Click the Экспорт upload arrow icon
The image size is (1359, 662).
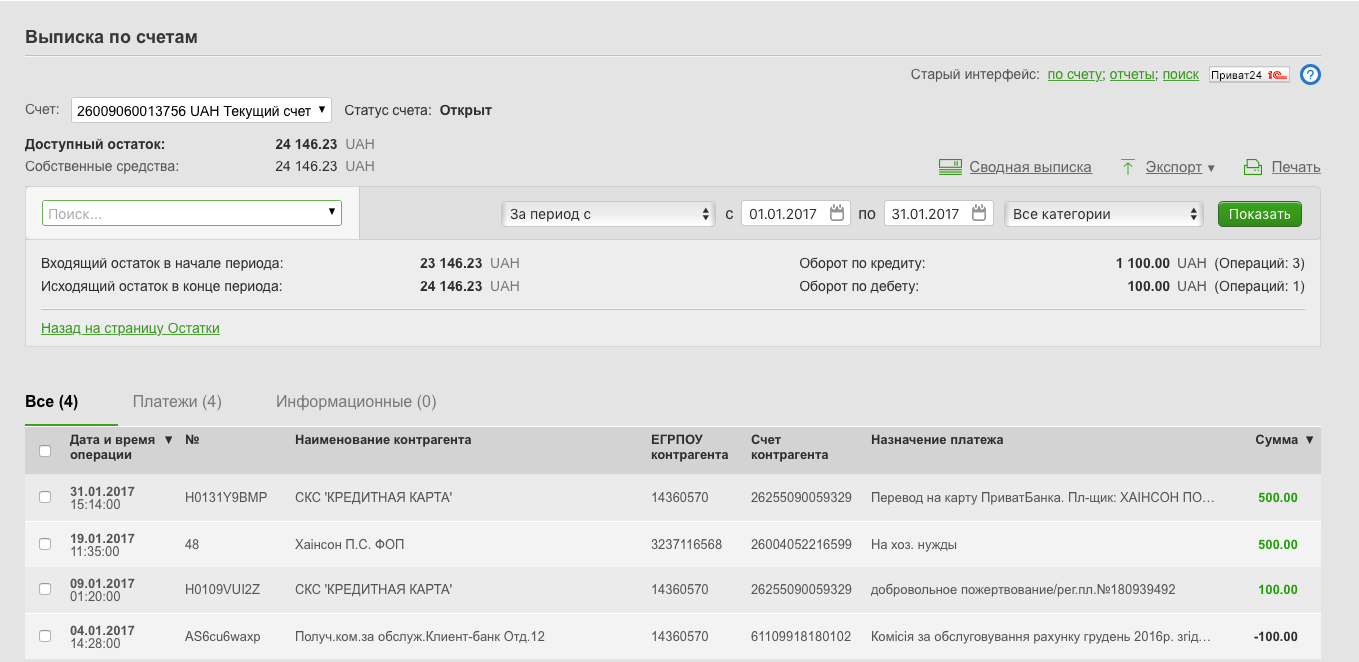(1128, 167)
